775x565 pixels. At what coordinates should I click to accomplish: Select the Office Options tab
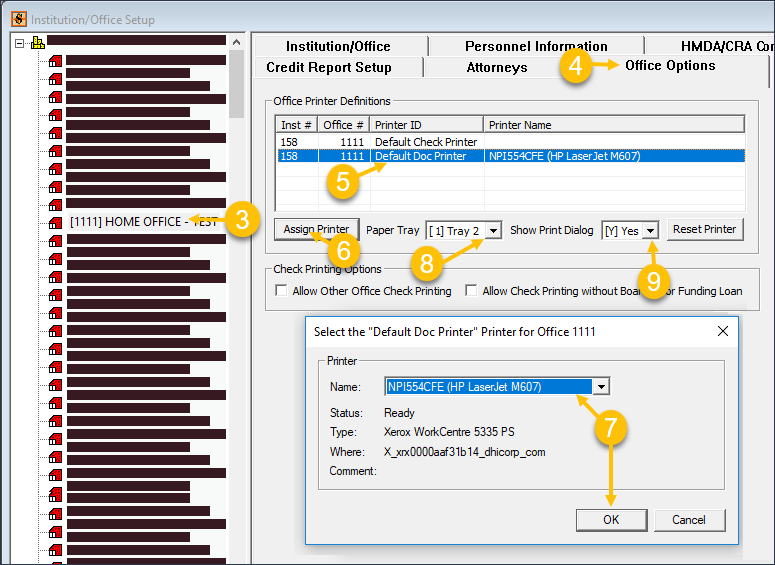click(x=670, y=65)
